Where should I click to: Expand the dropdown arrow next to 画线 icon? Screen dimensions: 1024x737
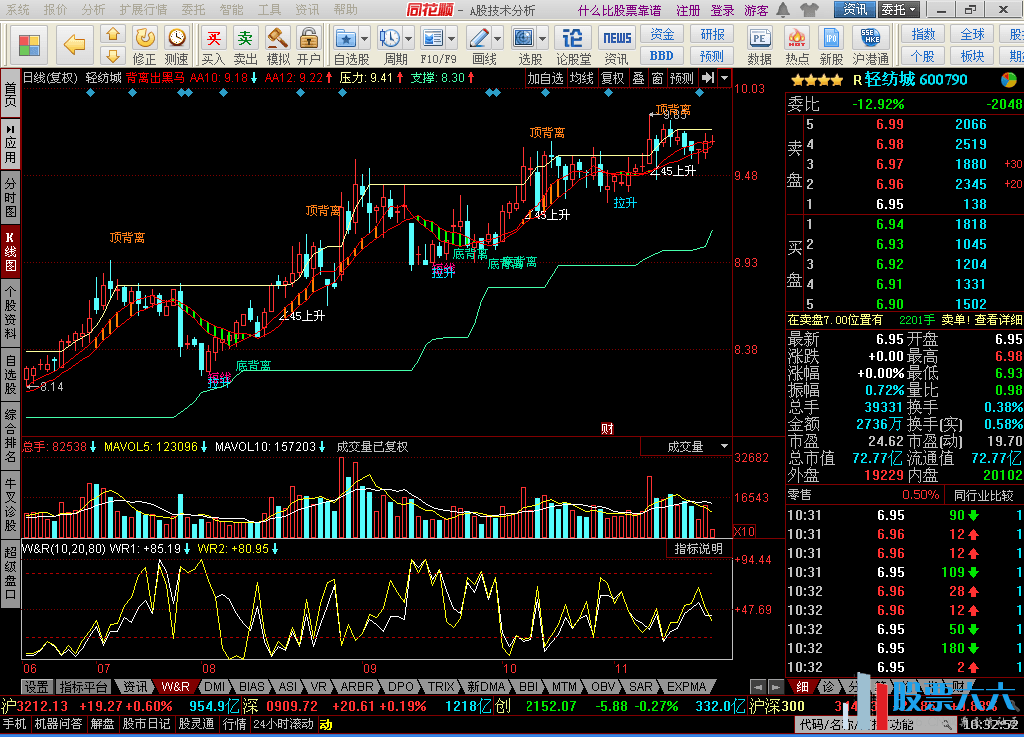pyautogui.click(x=498, y=39)
